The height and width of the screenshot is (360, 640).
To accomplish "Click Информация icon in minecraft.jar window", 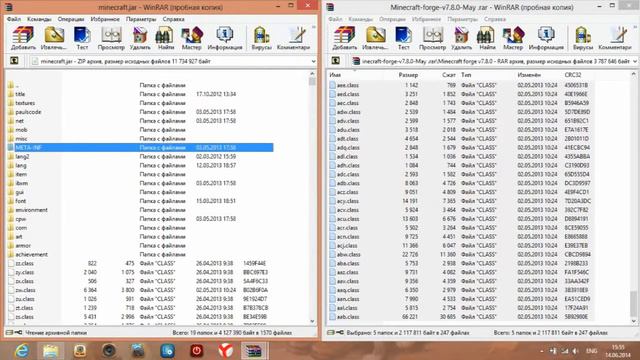I will [224, 38].
